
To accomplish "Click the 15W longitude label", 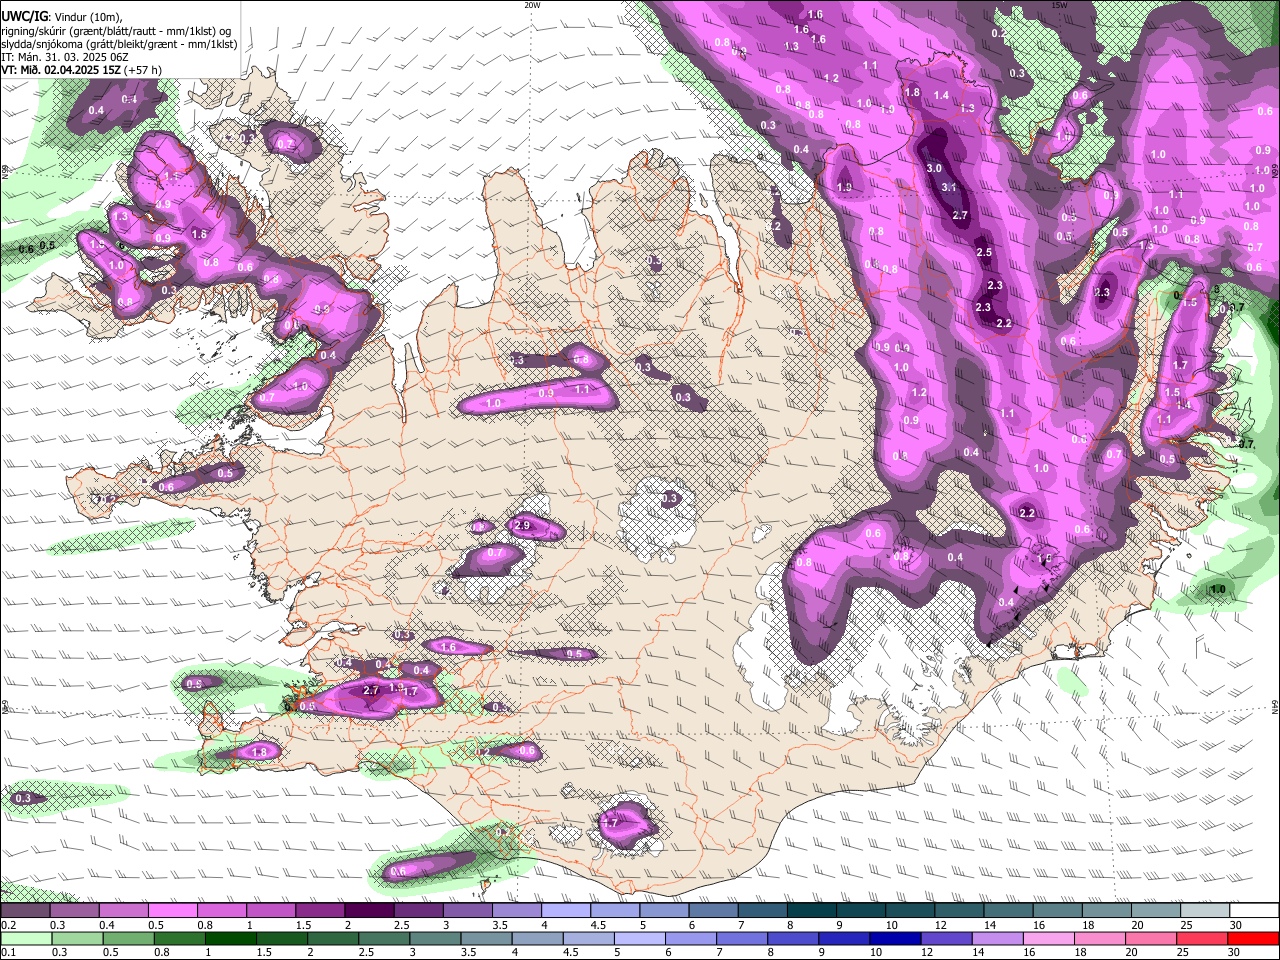I will pos(1059,5).
